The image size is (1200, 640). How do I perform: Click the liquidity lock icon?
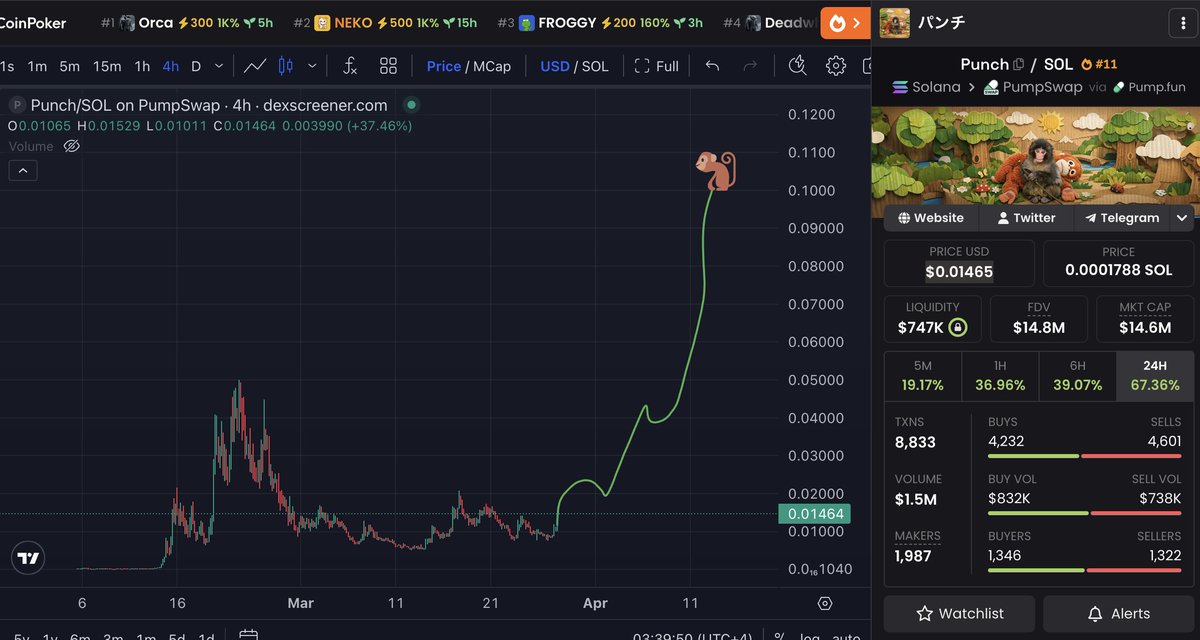click(958, 327)
